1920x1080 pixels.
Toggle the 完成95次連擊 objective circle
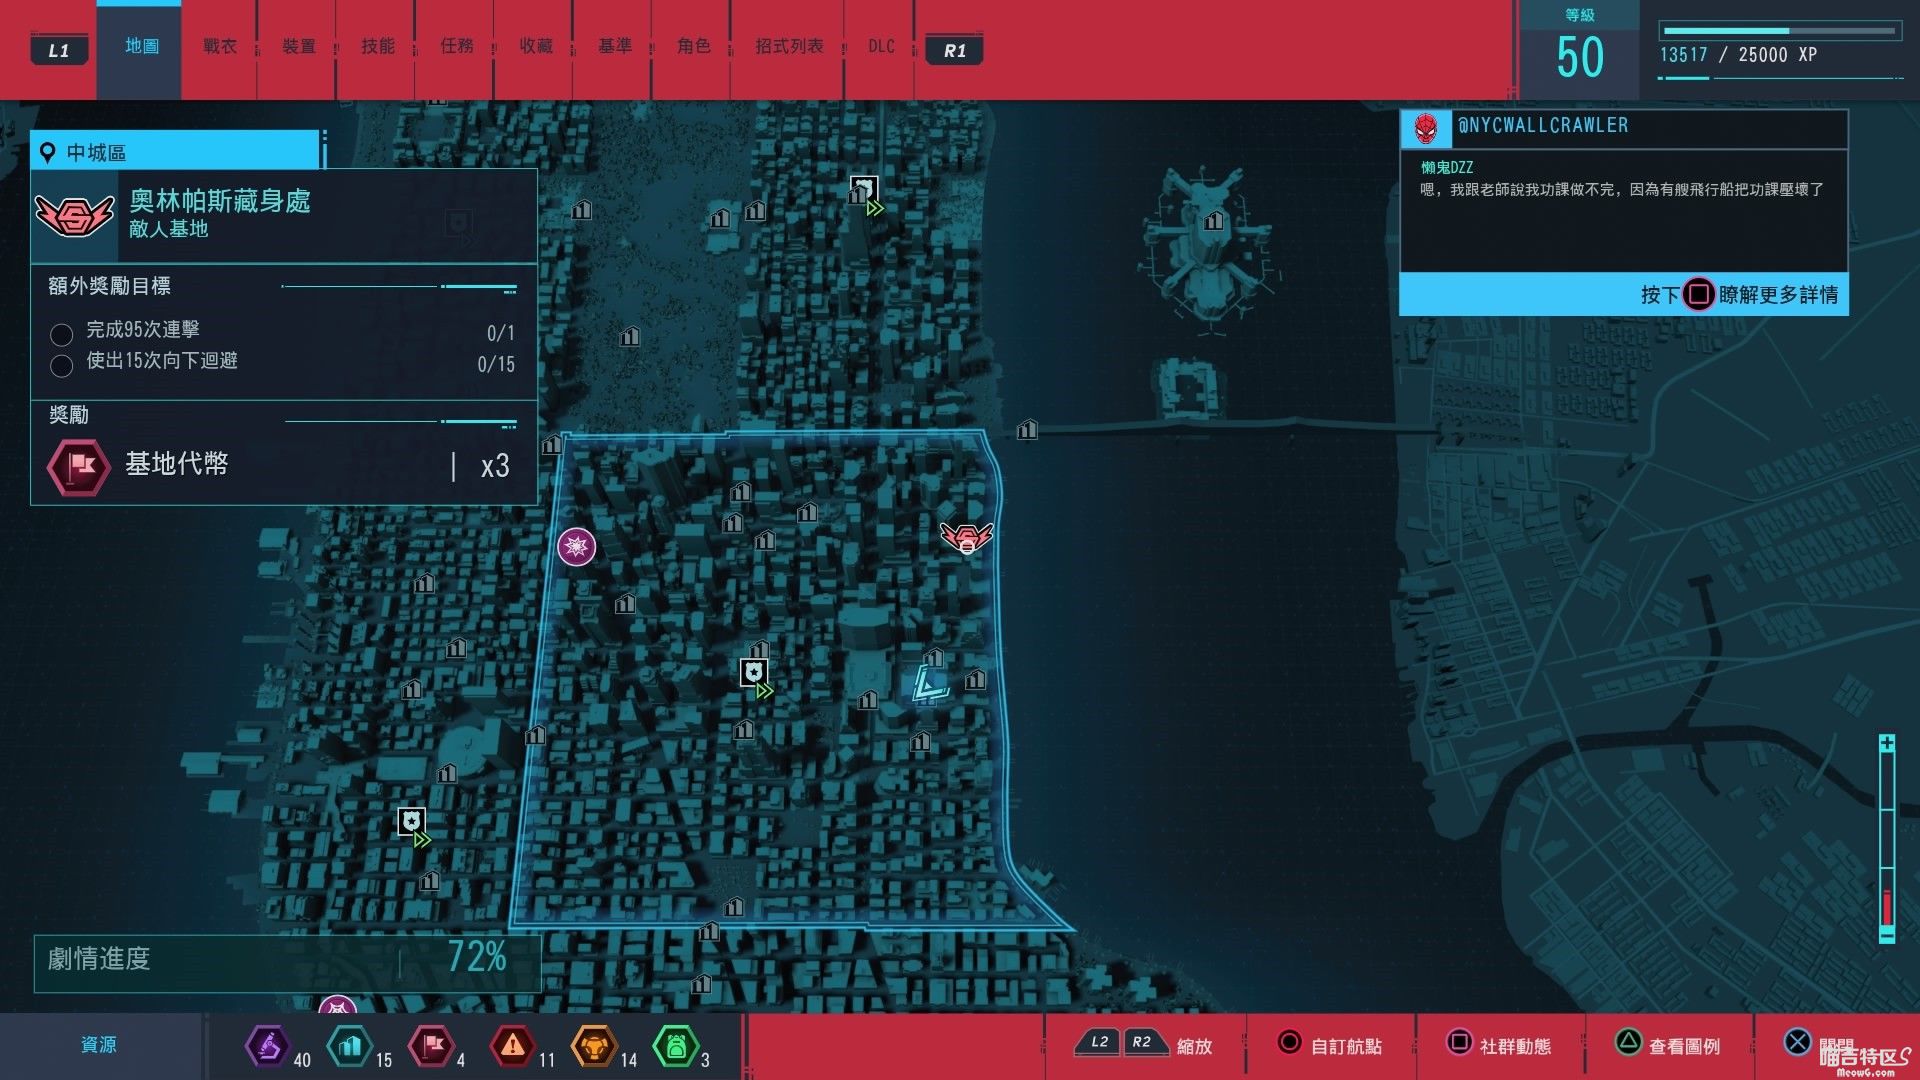point(61,334)
